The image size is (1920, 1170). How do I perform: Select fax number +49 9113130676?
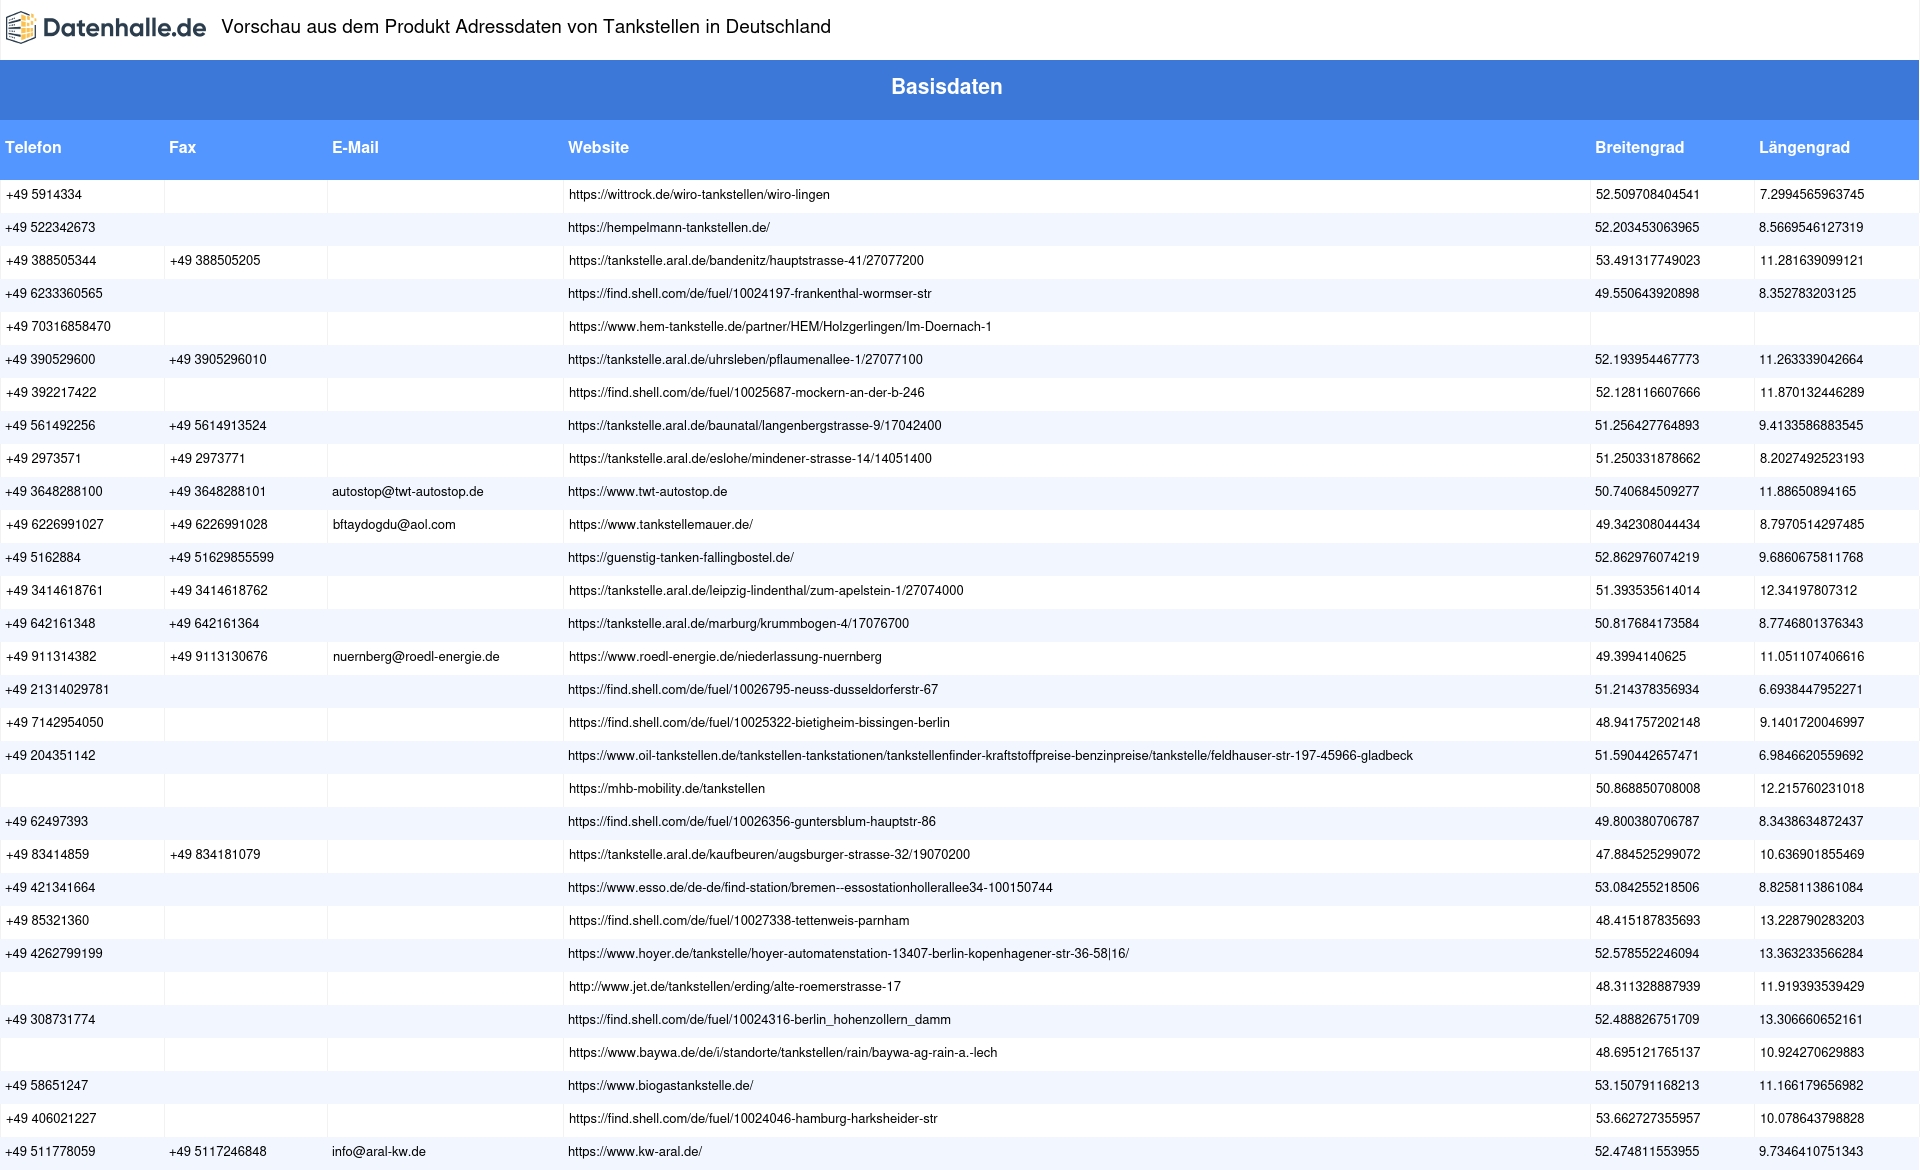coord(219,657)
